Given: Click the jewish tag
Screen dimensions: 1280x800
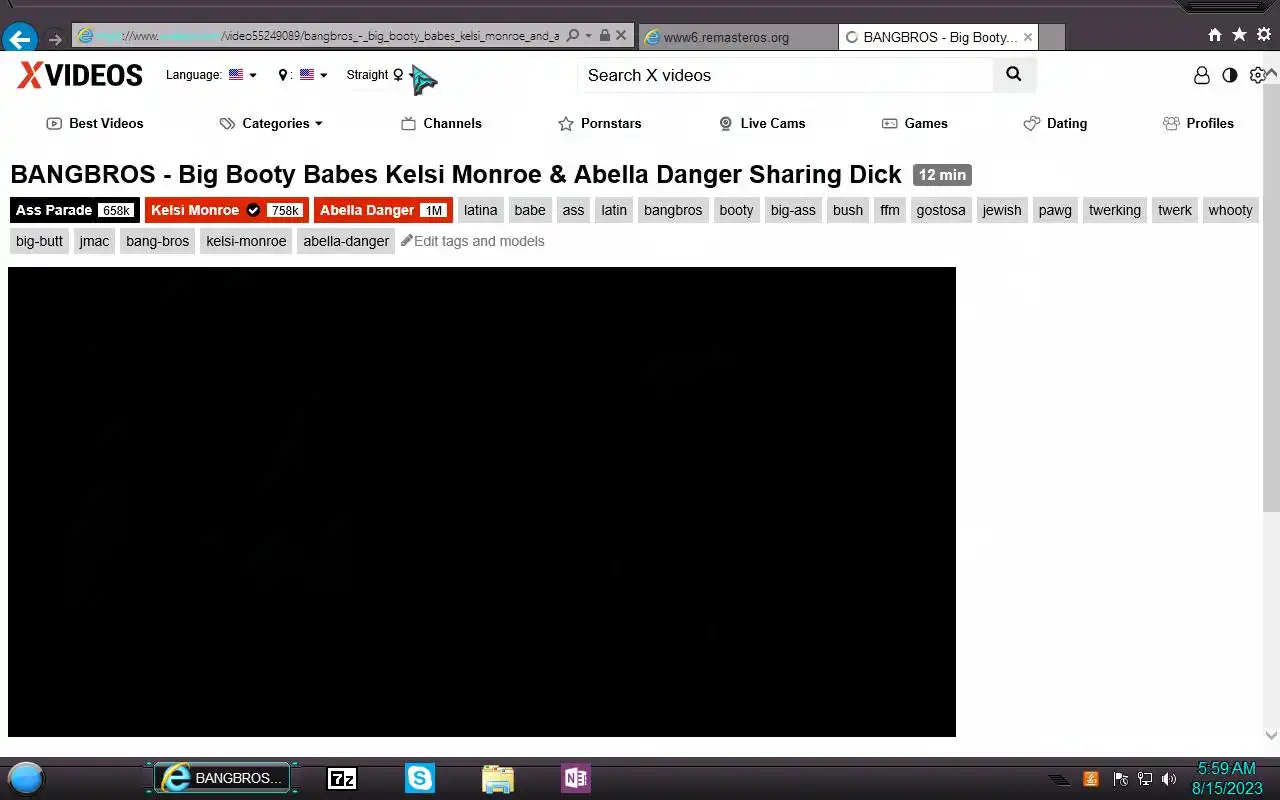Looking at the screenshot, I should [1002, 210].
